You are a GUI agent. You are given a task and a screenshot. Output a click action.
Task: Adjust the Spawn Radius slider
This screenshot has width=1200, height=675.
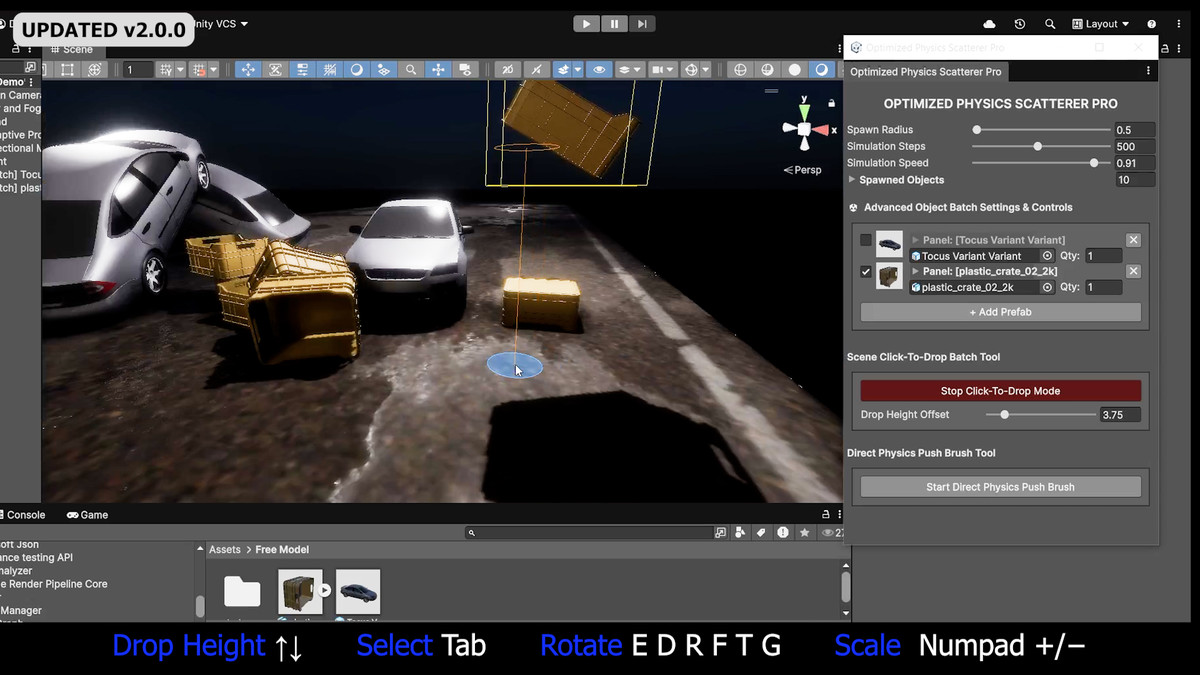tap(1042, 130)
